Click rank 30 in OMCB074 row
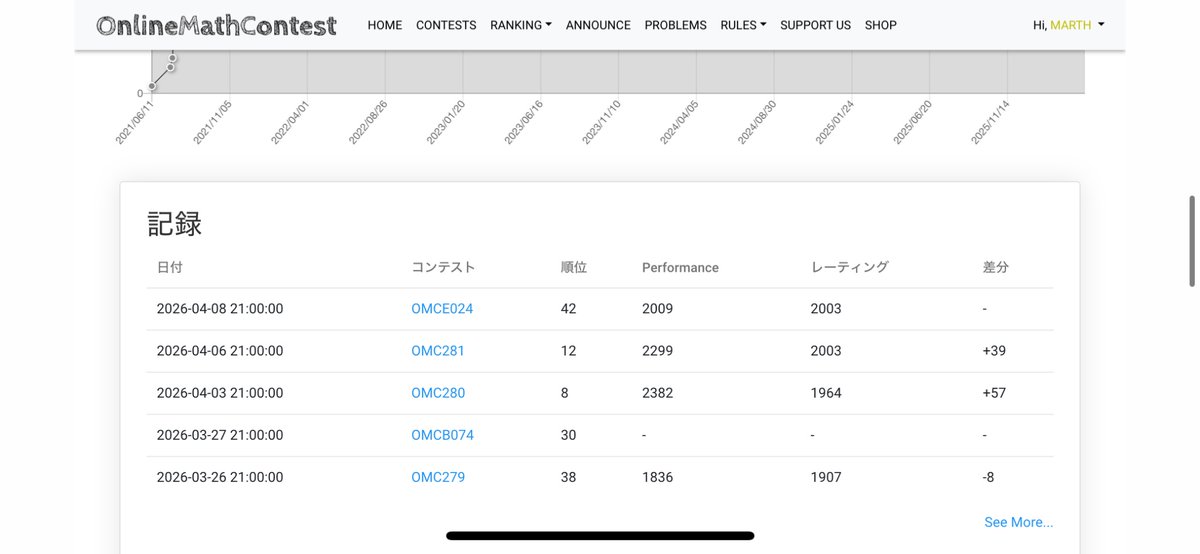This screenshot has width=1200, height=554. tap(569, 435)
